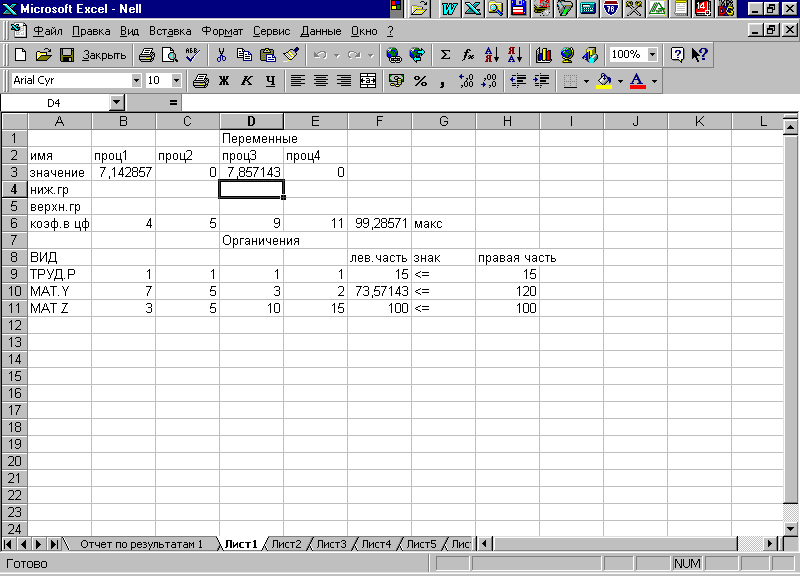800x576 pixels.
Task: Sort ascending with the А-Я arrow icon
Action: [491, 55]
